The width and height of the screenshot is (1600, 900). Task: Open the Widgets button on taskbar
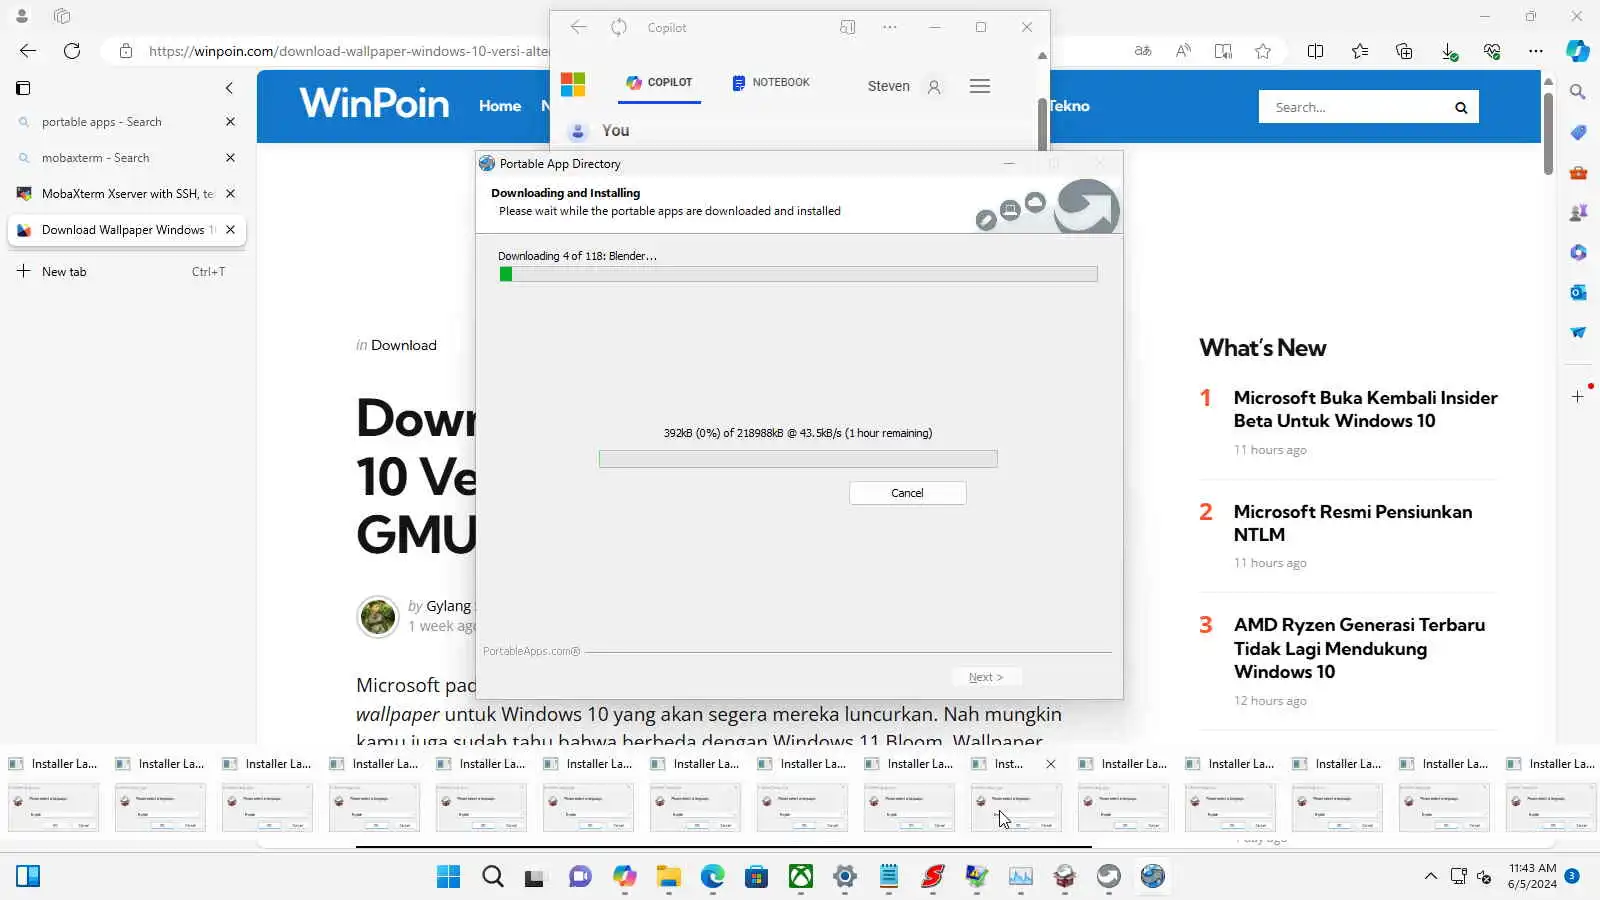(x=28, y=877)
